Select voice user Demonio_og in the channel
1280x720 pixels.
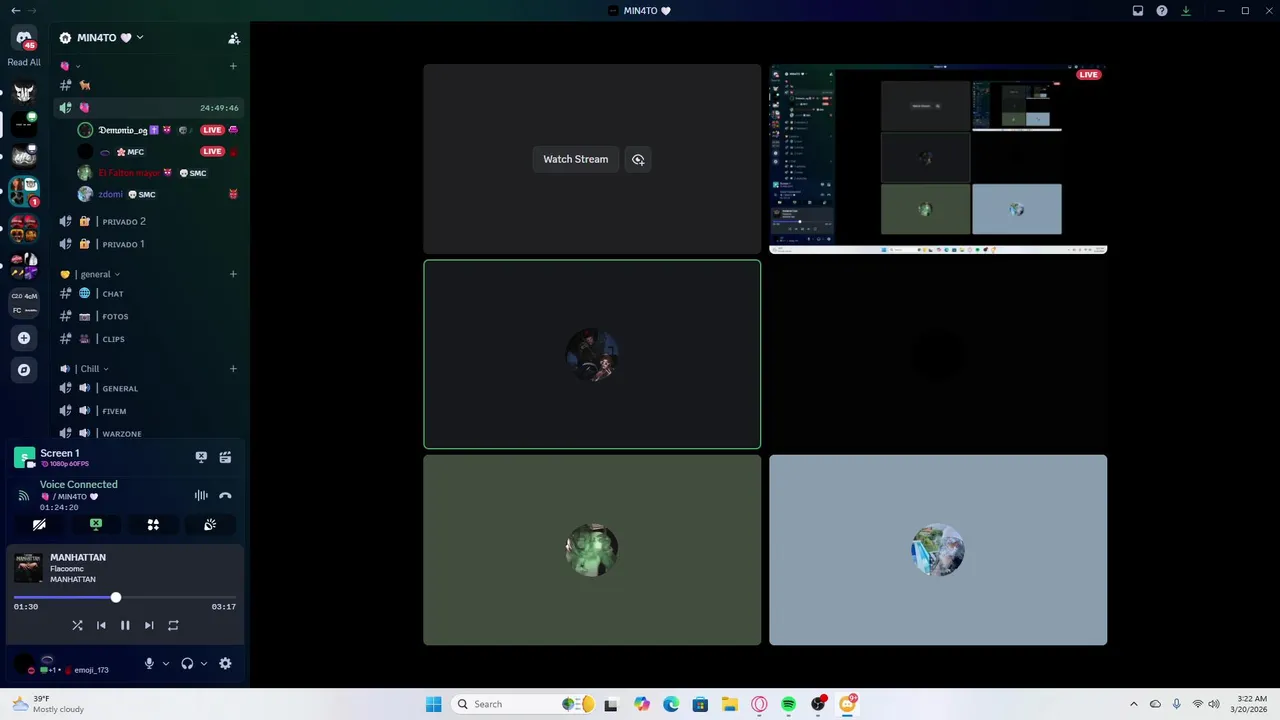tap(158, 130)
